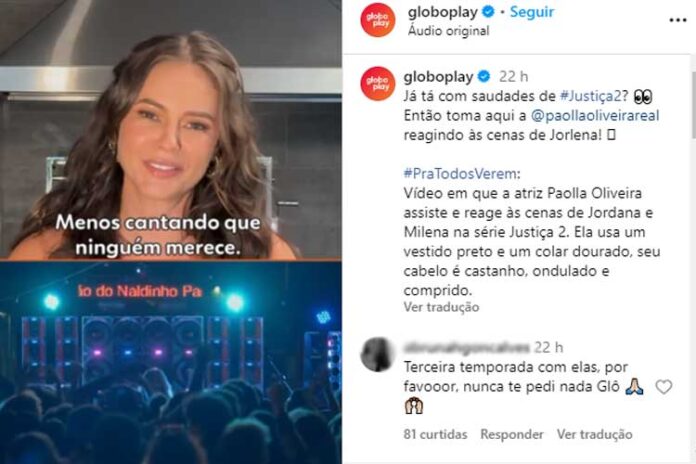This screenshot has height=464, width=696.
Task: View the 81 curtidas likes list
Action: [435, 434]
